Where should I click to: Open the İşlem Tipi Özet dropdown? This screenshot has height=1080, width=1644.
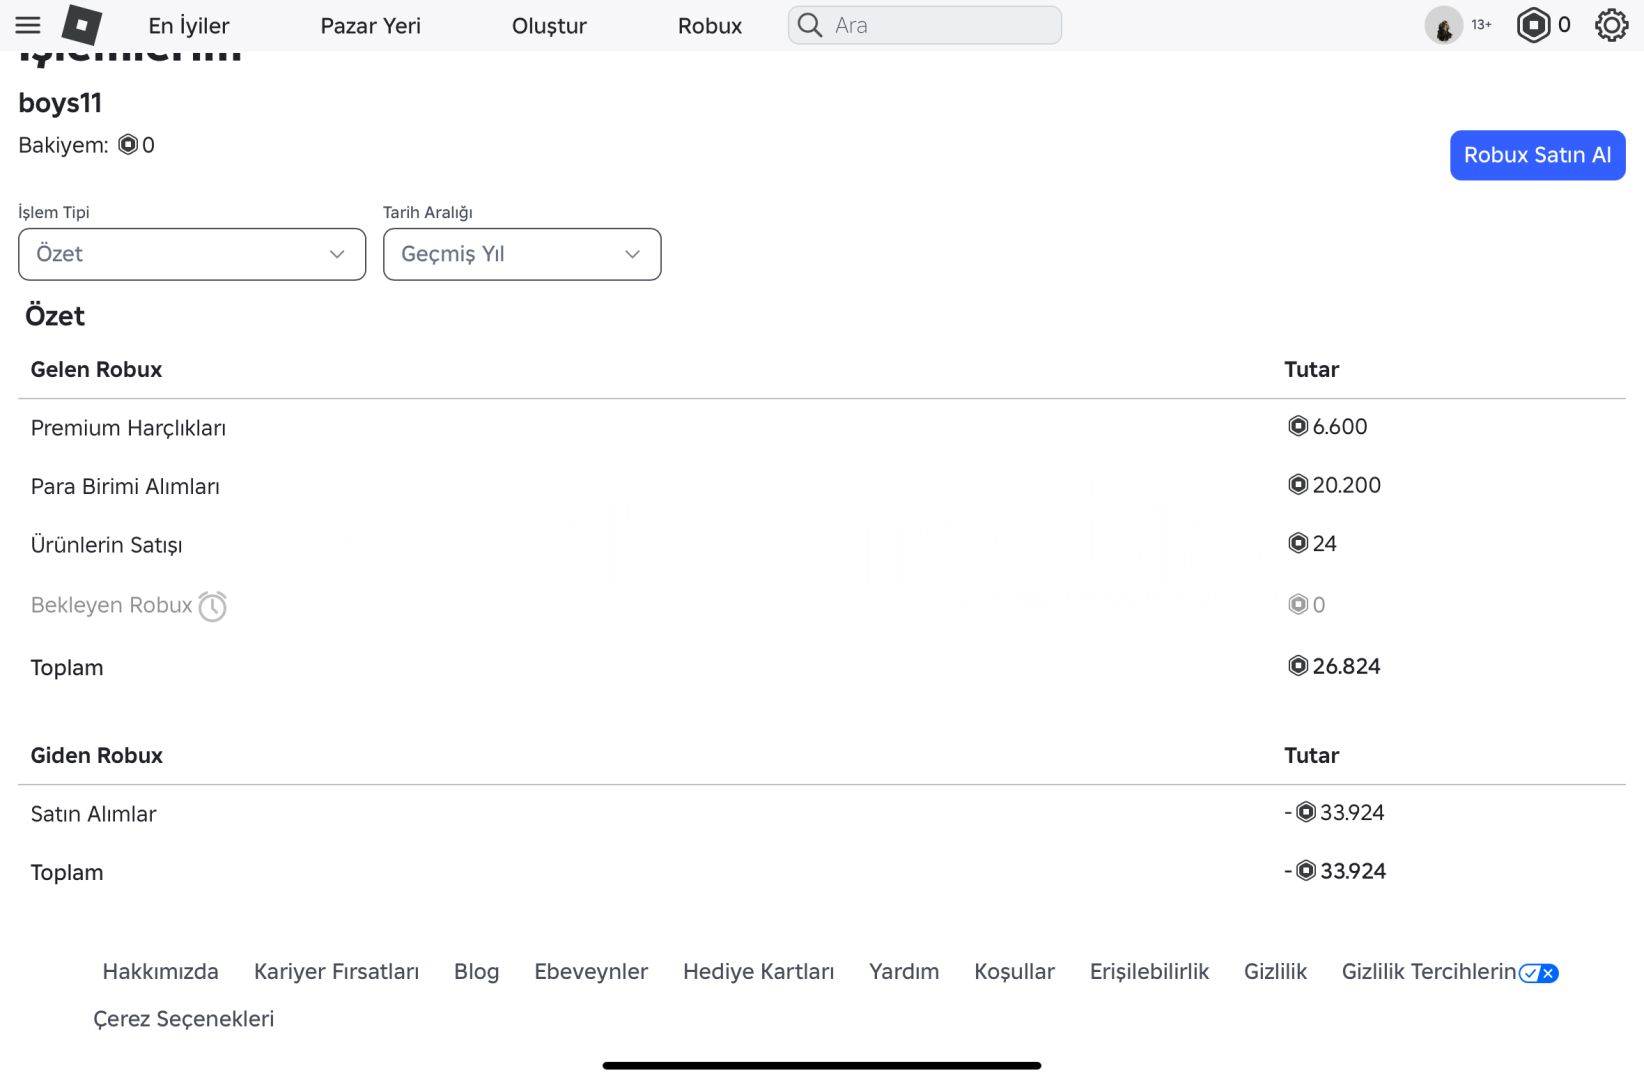192,254
